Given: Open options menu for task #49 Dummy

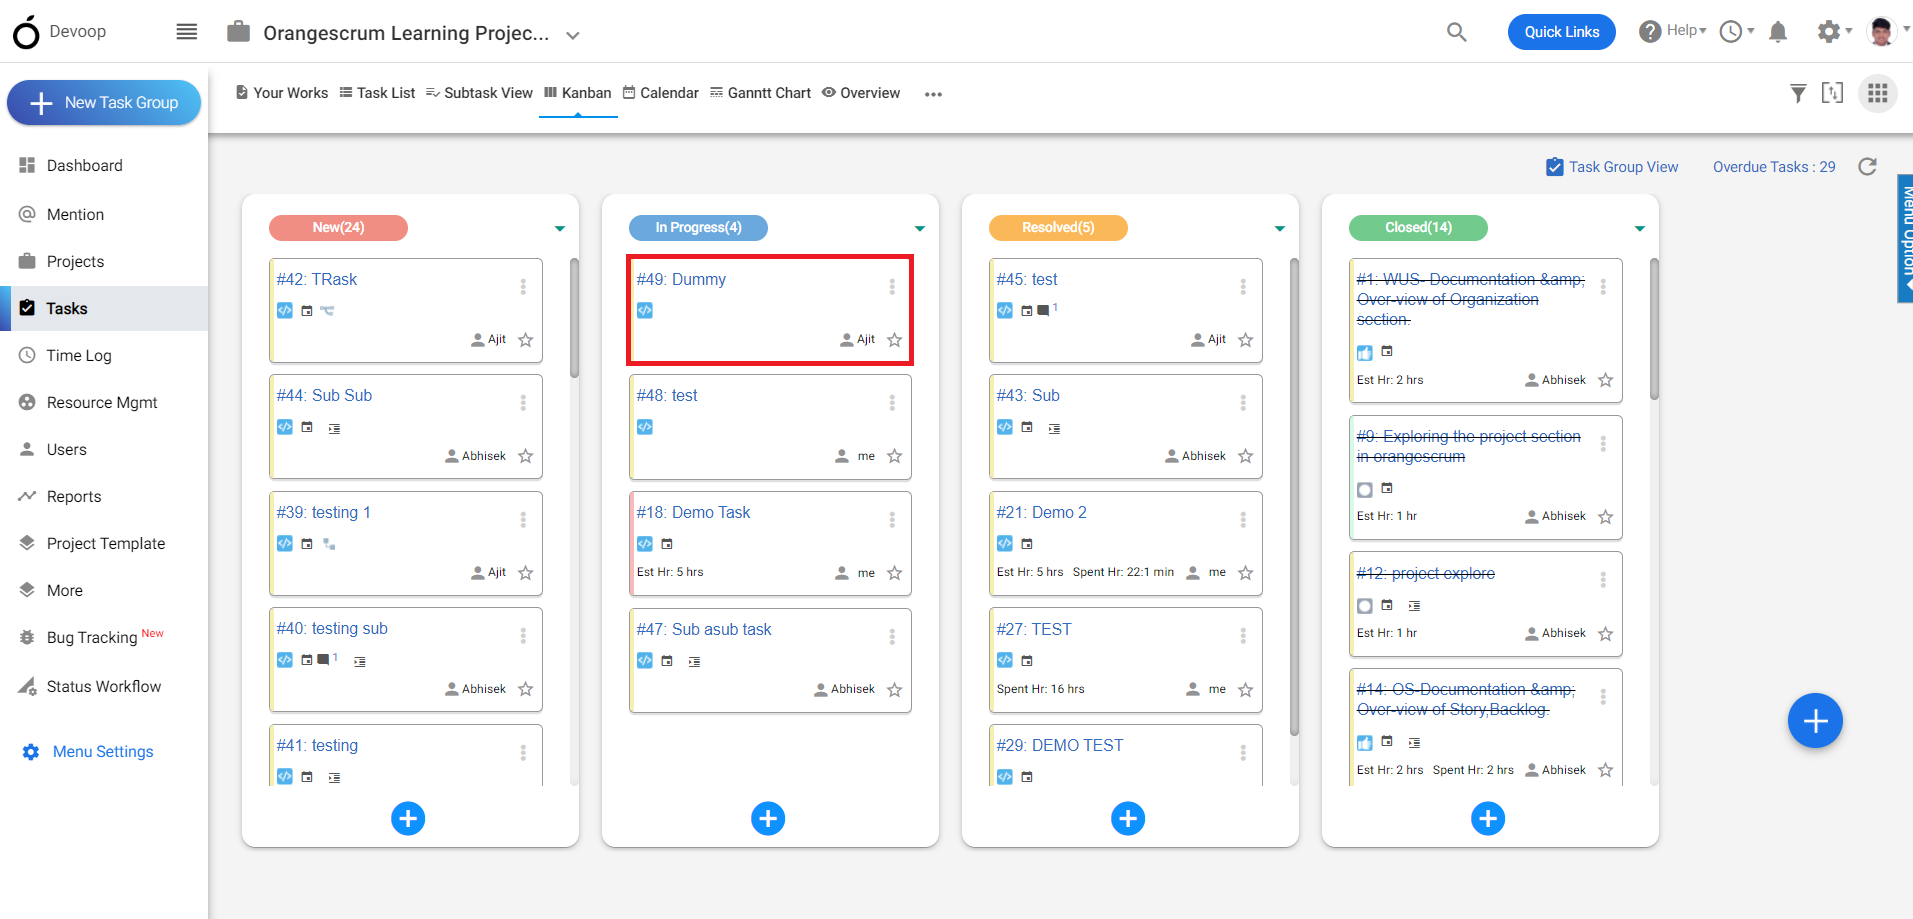Looking at the screenshot, I should pyautogui.click(x=892, y=287).
